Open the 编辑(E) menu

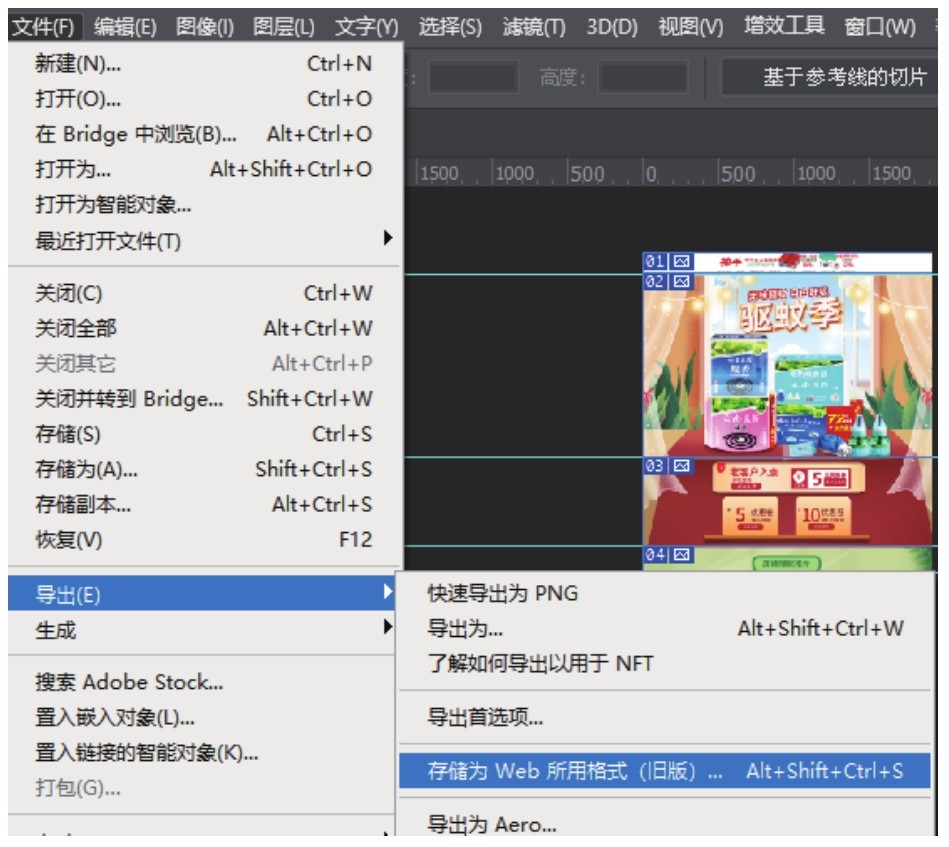point(125,27)
